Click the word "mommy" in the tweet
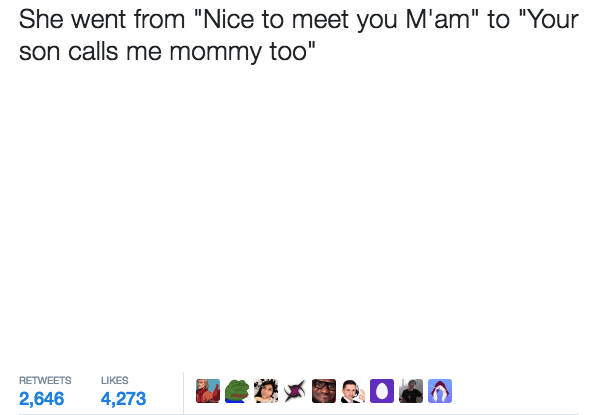Image resolution: width=603 pixels, height=415 pixels. [x=215, y=53]
